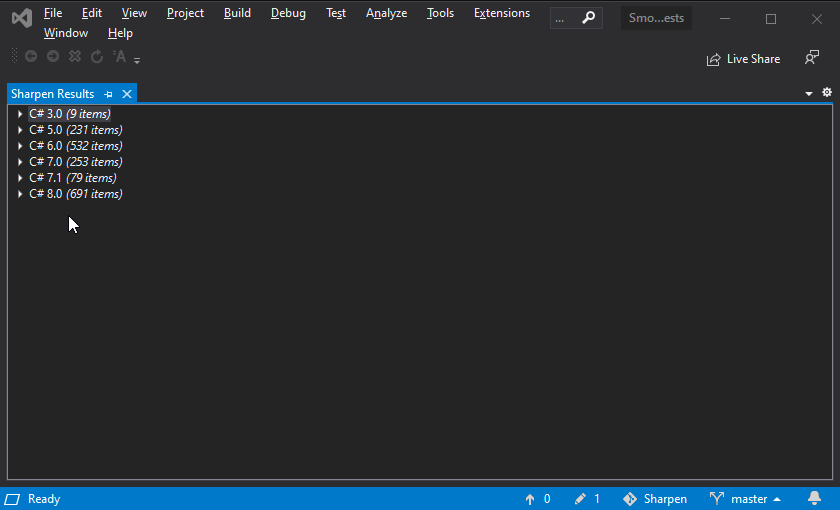Close the Sharpen Results tab
The height and width of the screenshot is (510, 840).
click(x=127, y=94)
